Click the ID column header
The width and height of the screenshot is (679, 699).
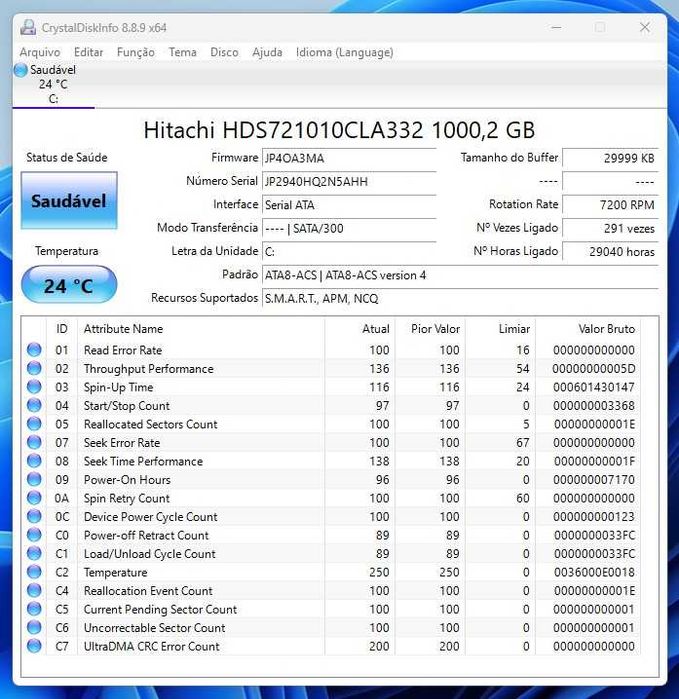62,329
